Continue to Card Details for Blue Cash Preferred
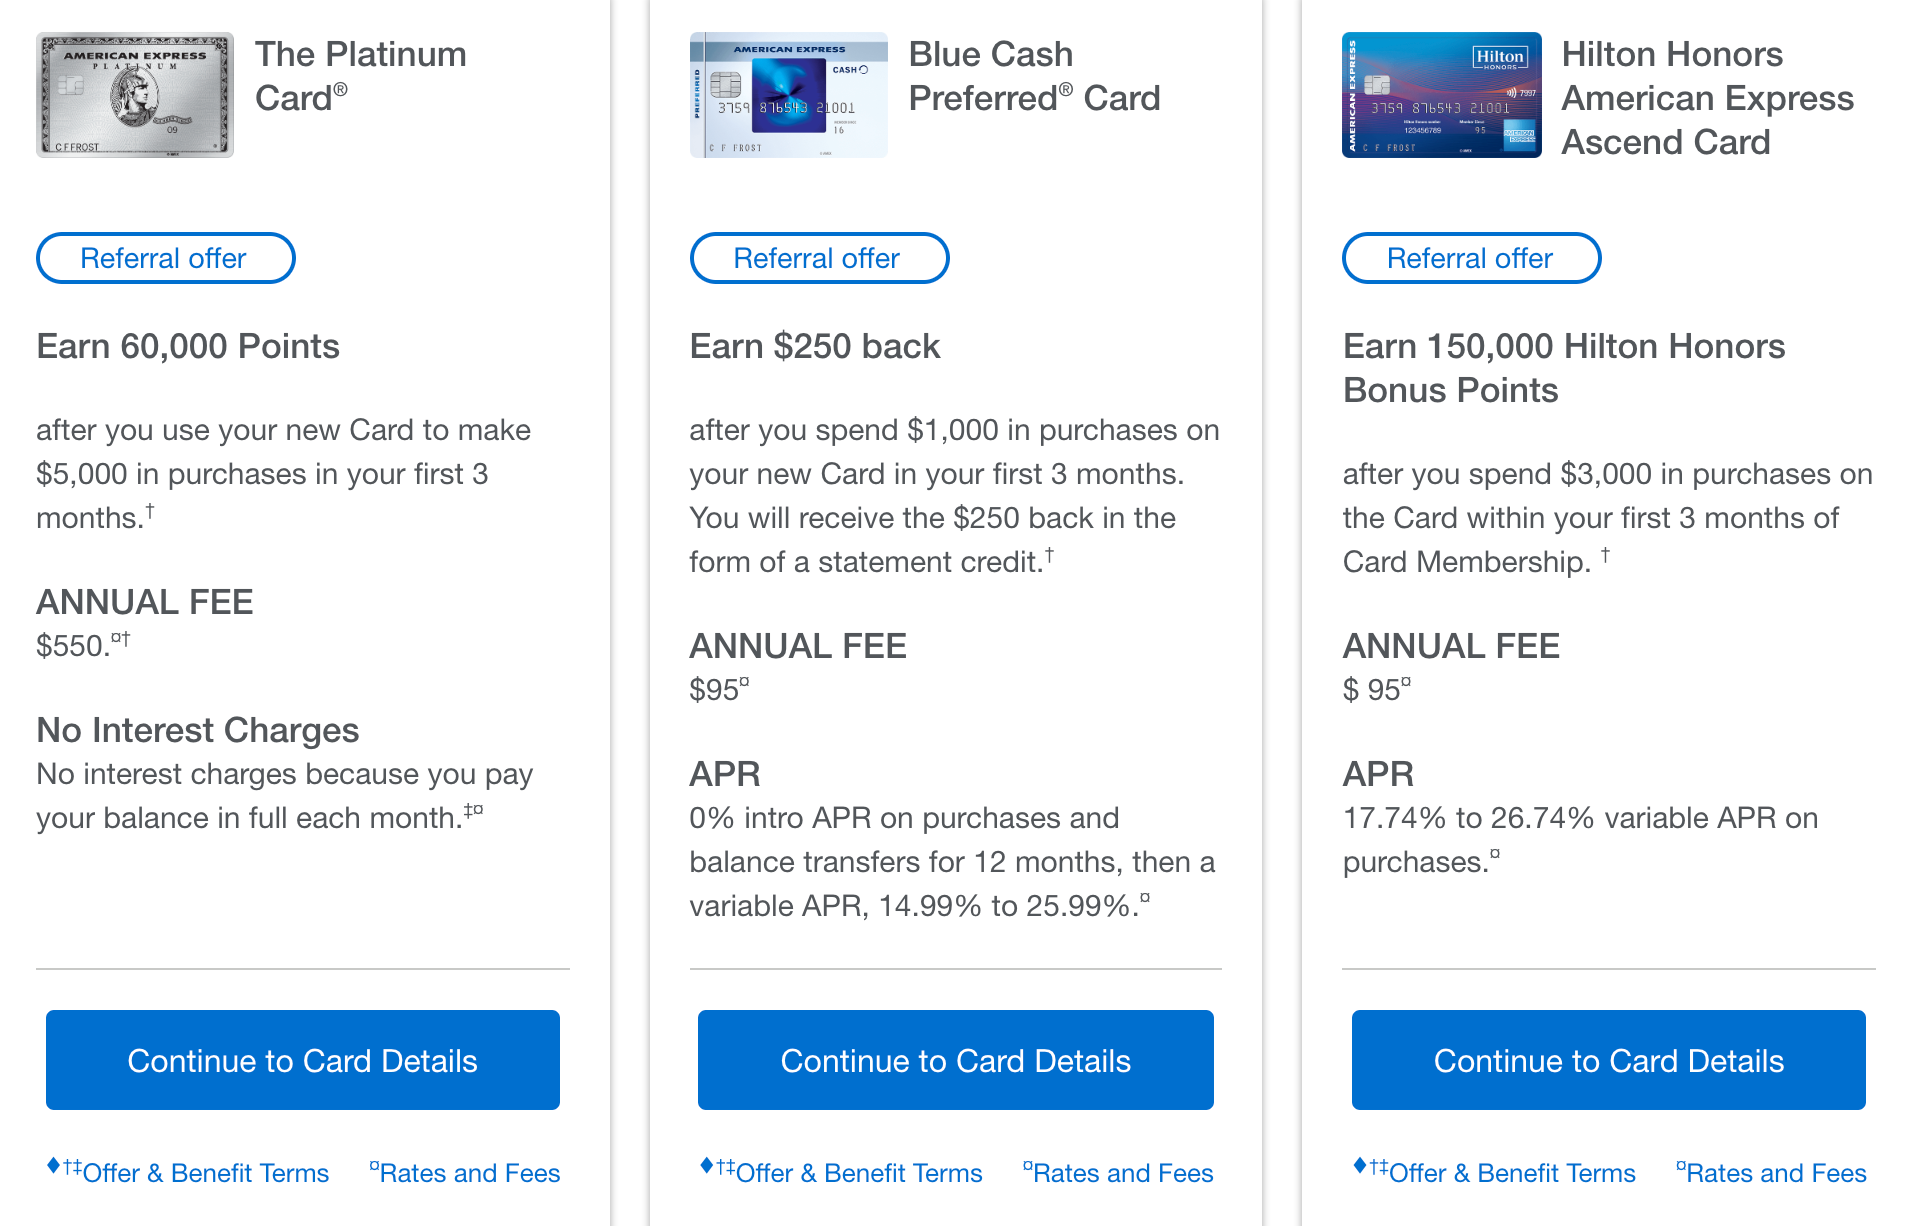Viewport: 1912px width, 1226px height. pos(955,1060)
